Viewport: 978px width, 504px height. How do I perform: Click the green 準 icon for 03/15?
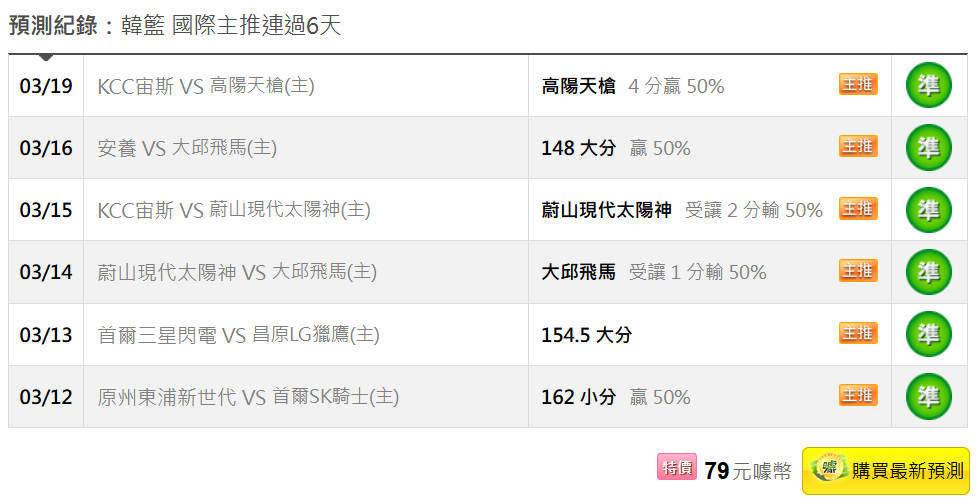click(x=928, y=210)
